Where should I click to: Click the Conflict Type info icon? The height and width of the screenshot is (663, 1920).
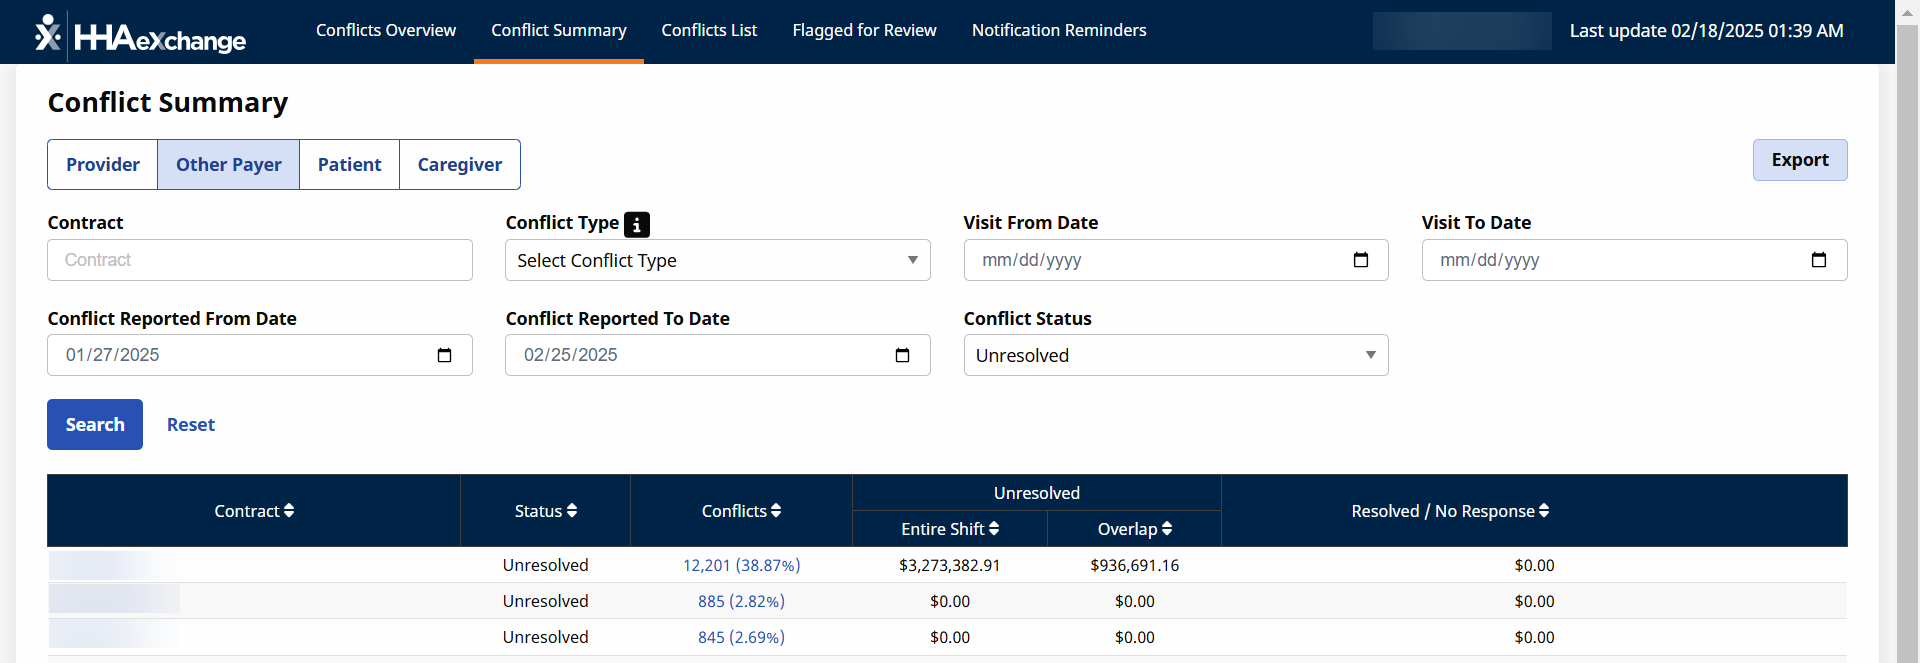point(637,225)
